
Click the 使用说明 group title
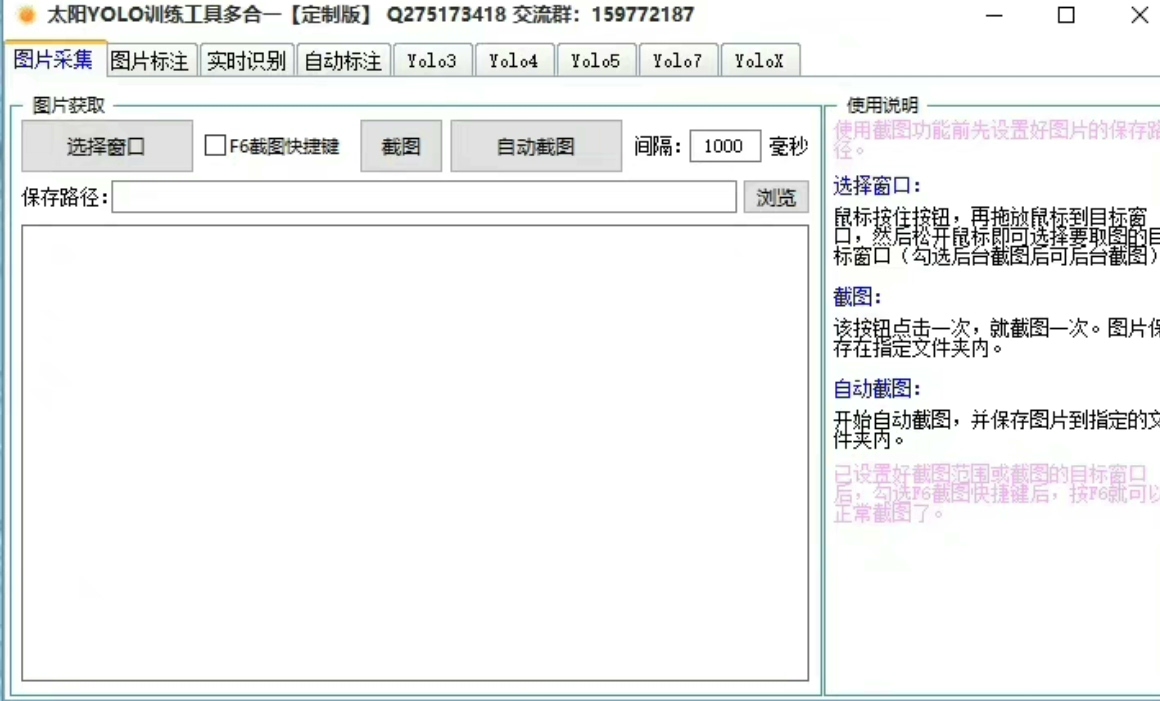point(882,106)
